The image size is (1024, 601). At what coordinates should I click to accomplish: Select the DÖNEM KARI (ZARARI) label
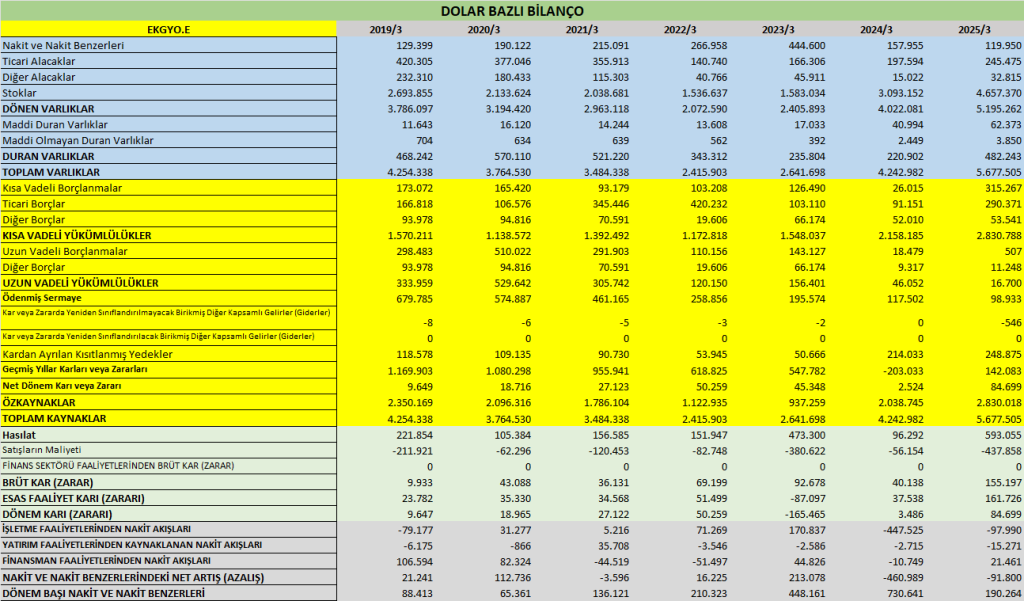(57, 514)
